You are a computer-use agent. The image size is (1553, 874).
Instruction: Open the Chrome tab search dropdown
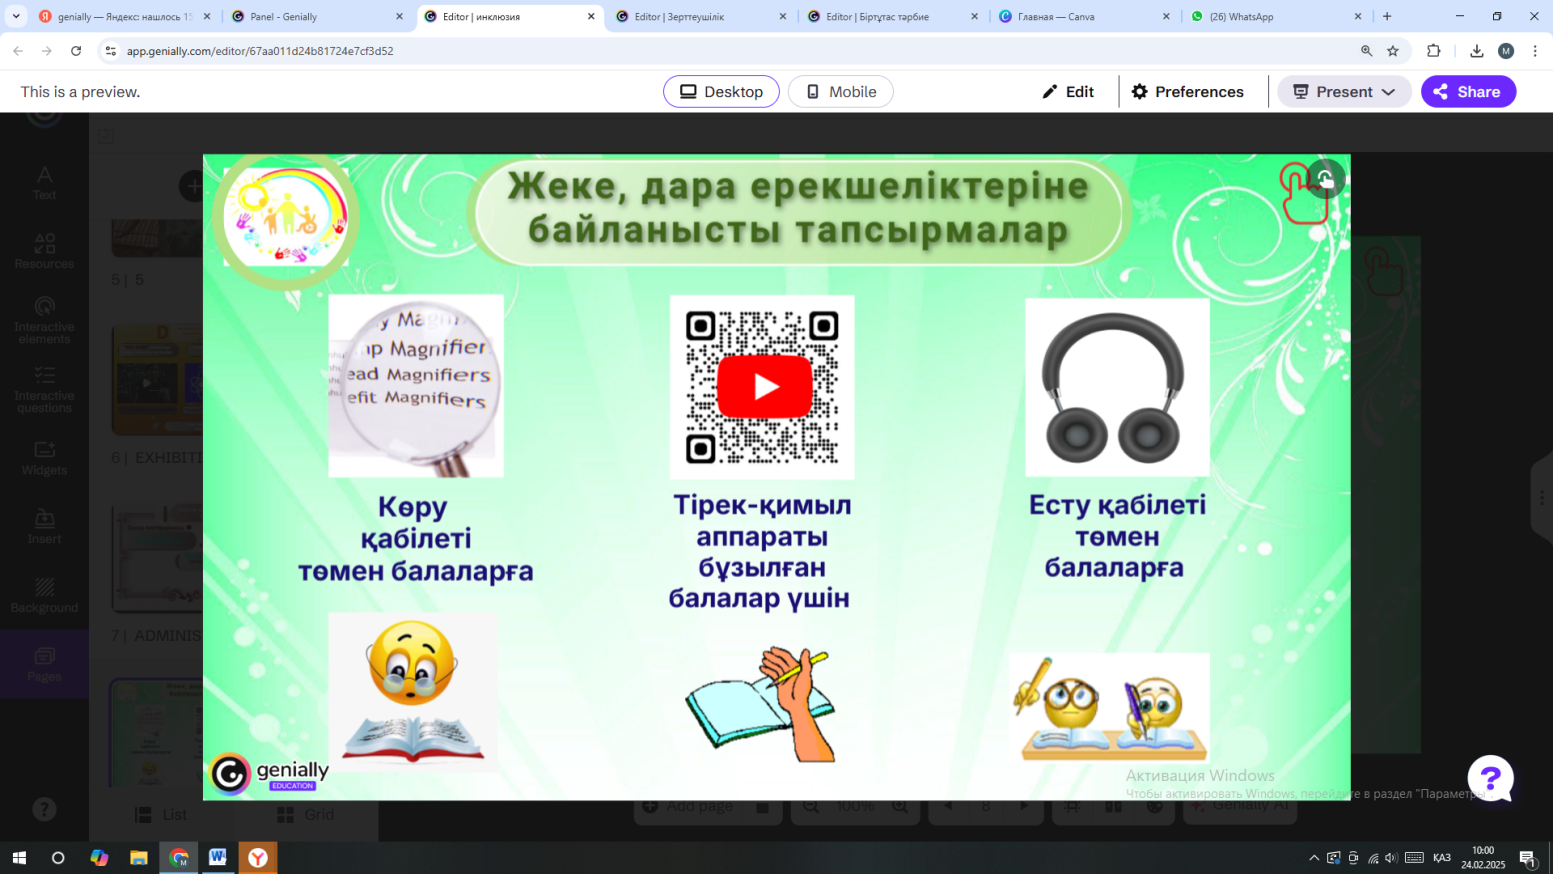16,17
